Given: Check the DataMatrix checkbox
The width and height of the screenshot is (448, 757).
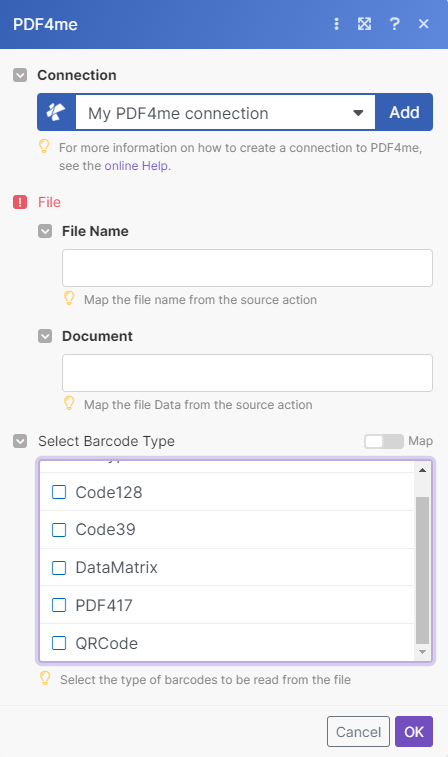Looking at the screenshot, I should [x=59, y=567].
